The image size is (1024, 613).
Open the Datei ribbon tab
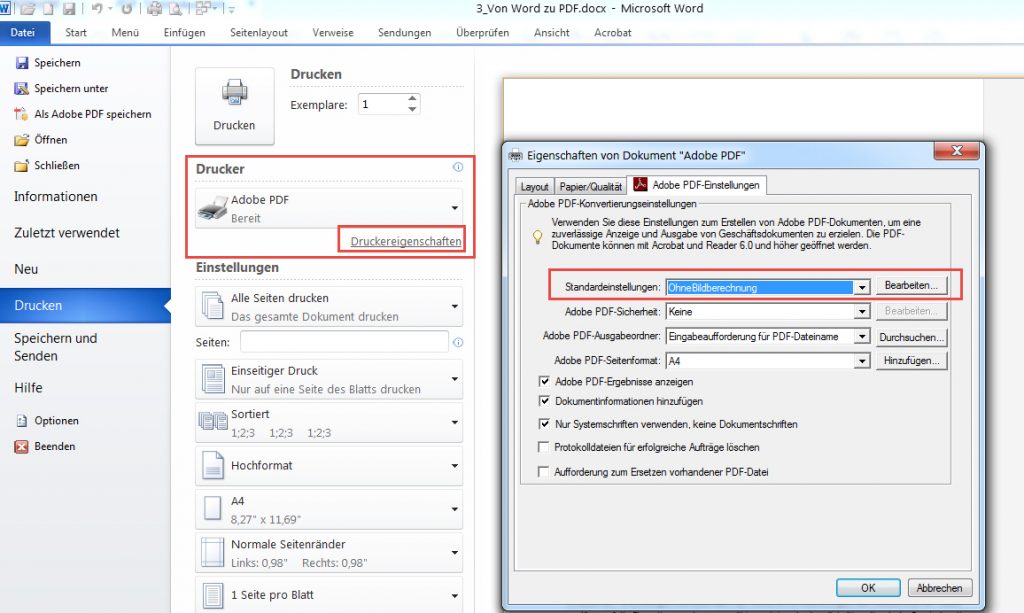click(x=24, y=33)
